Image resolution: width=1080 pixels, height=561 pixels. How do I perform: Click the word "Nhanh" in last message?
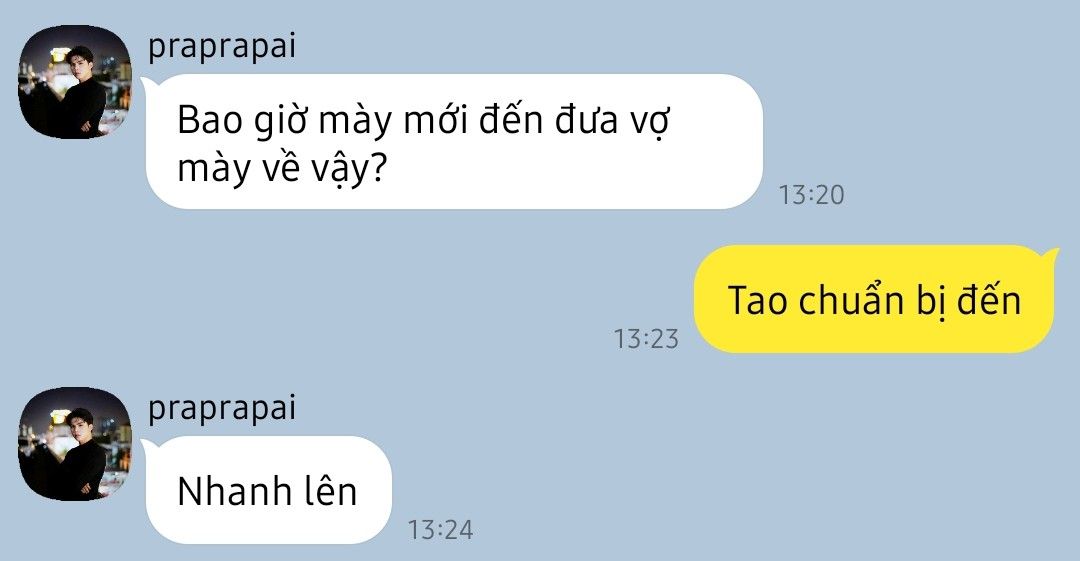[x=226, y=492]
